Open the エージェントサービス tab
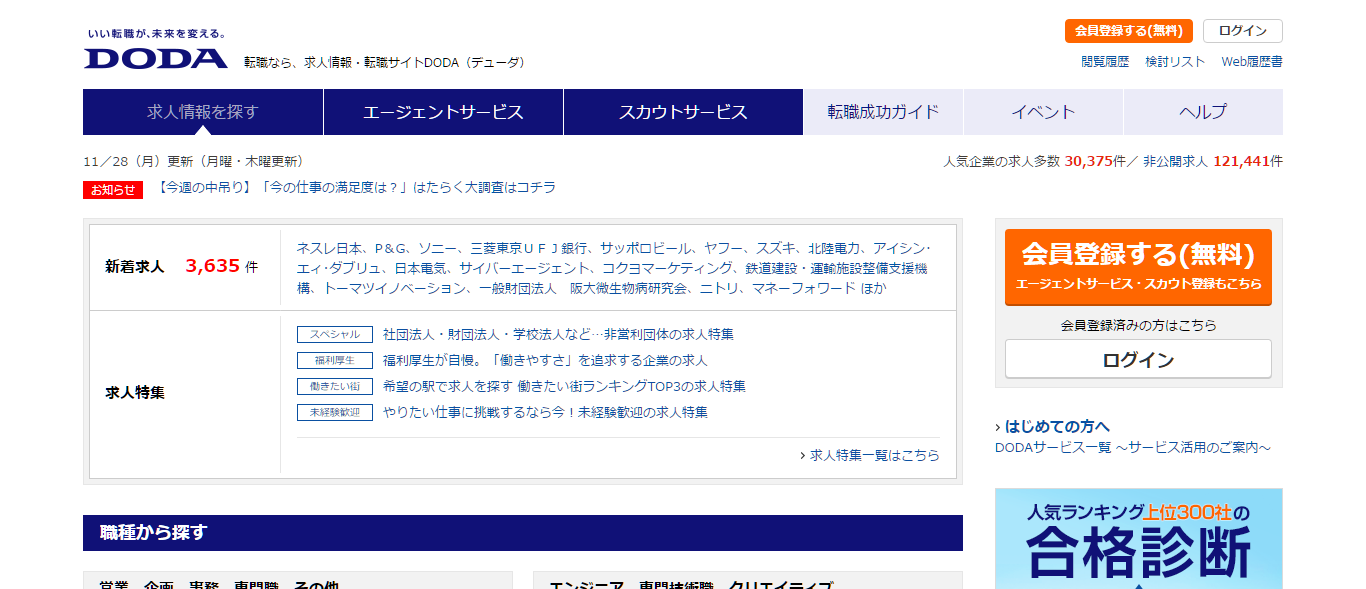Viewport: 1366px width, 589px height. (443, 112)
